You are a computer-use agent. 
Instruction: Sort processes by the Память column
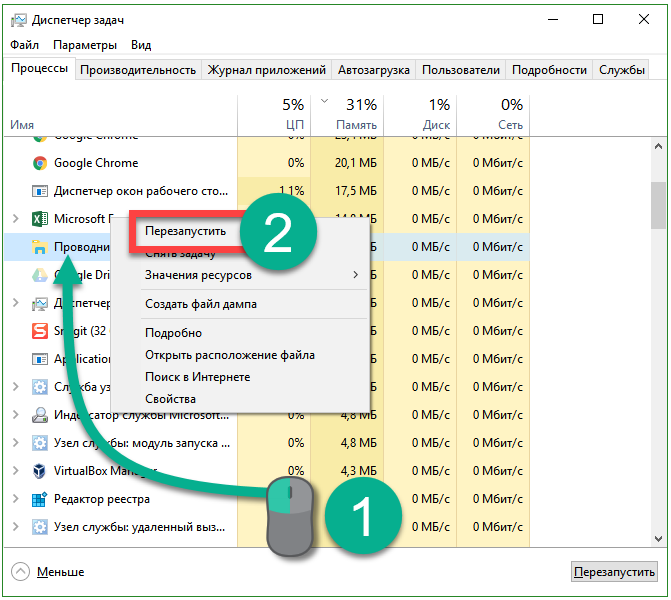pos(347,114)
